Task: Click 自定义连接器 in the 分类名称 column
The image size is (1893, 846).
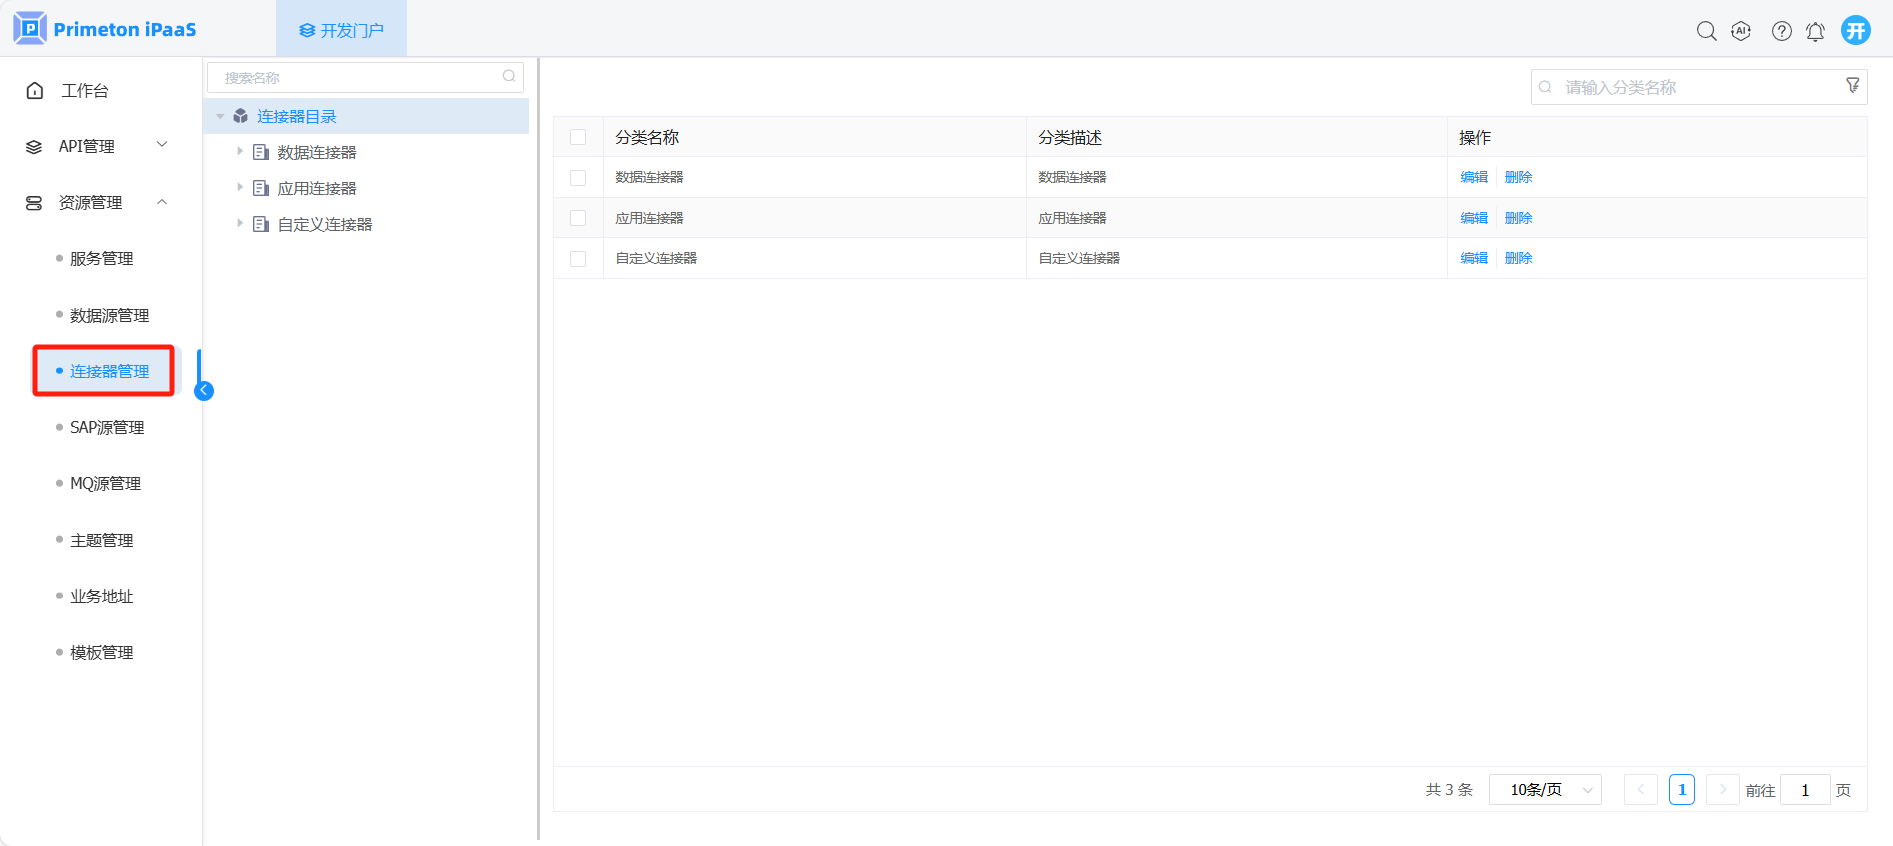Action: (x=656, y=258)
